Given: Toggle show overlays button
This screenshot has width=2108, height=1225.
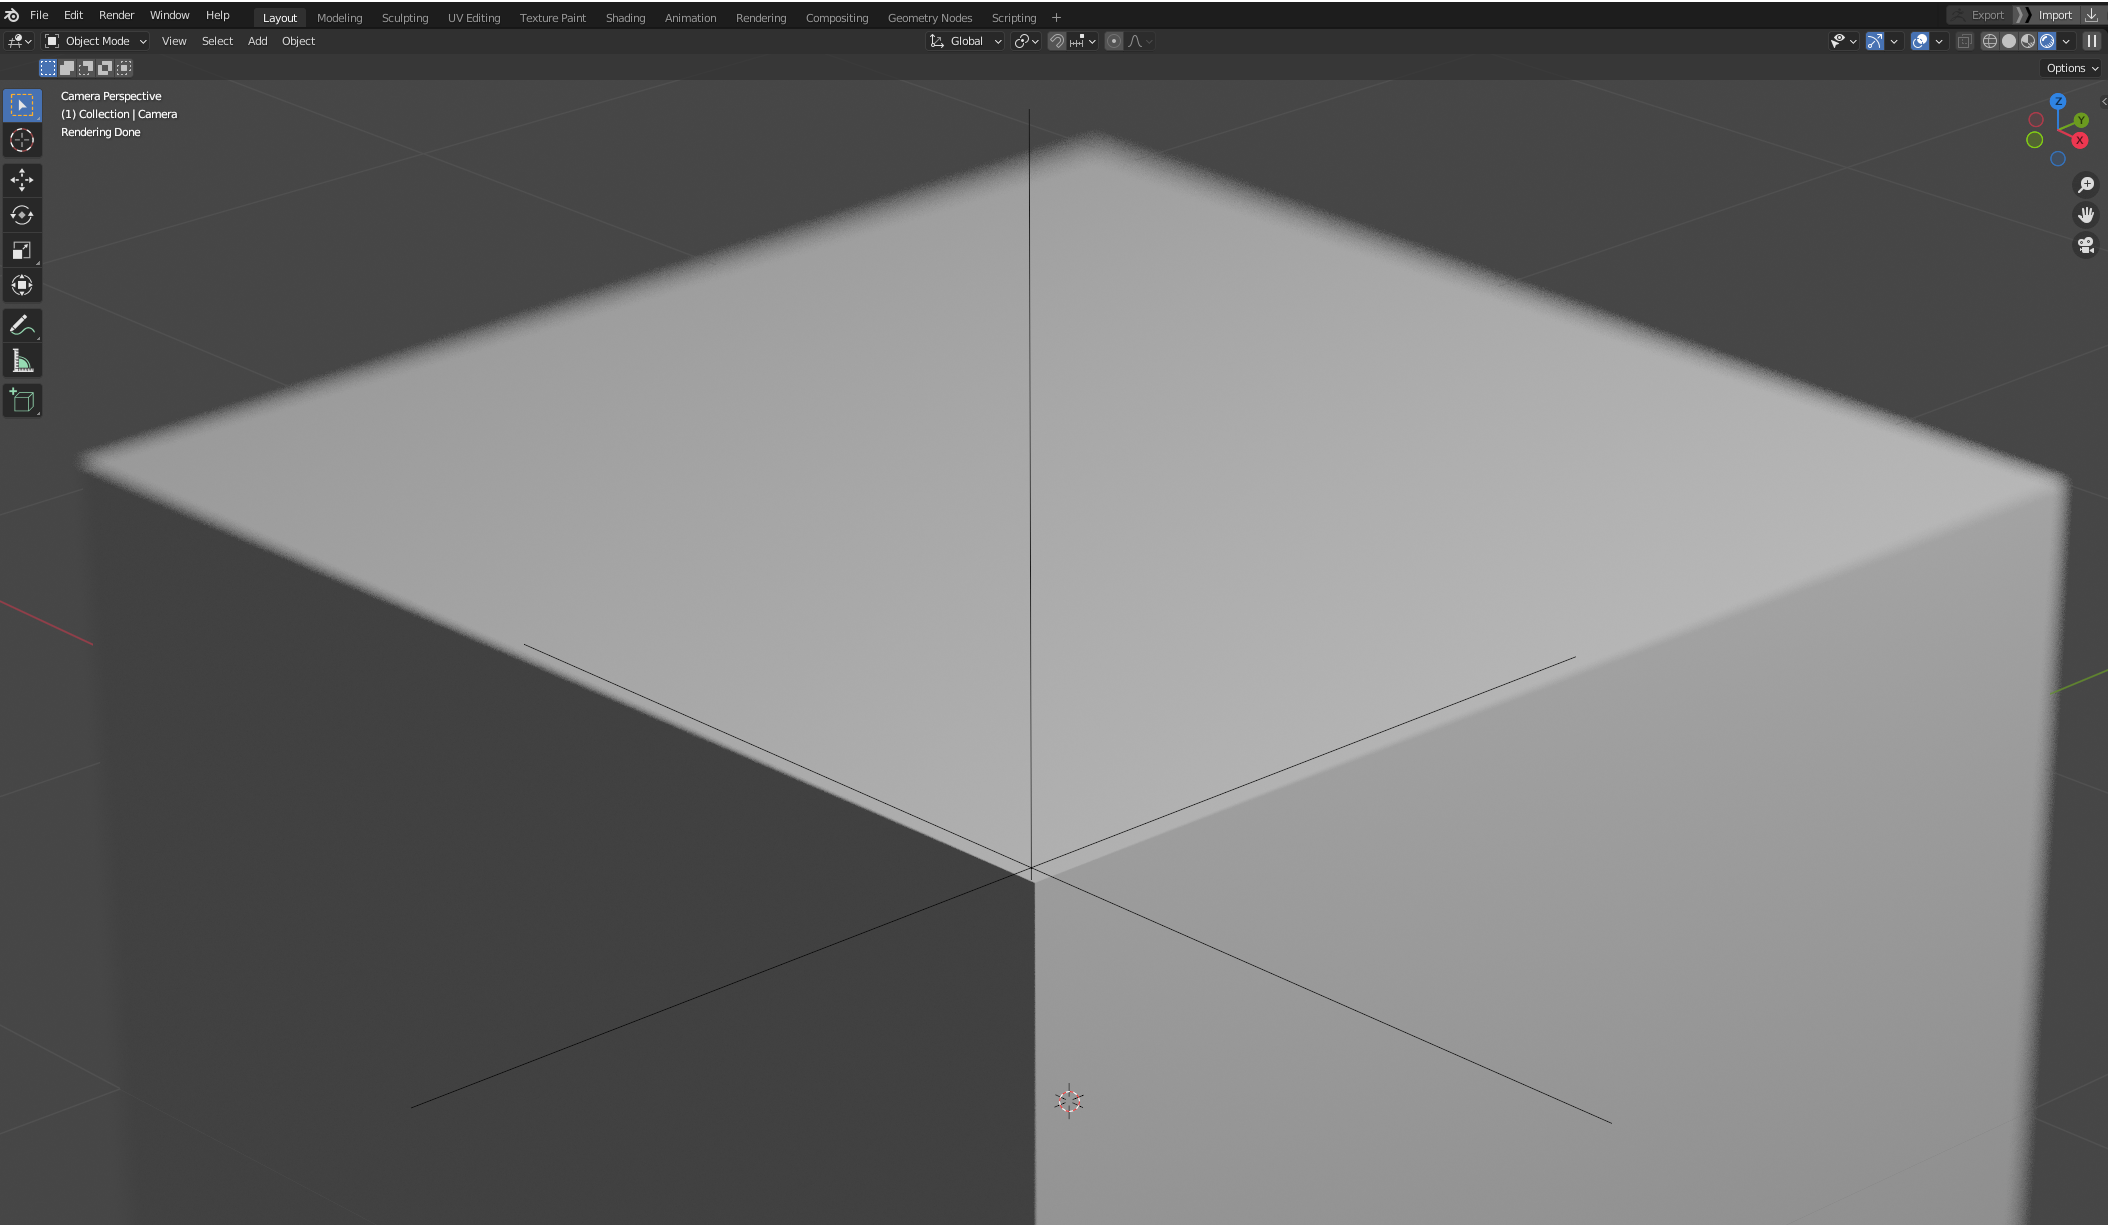Looking at the screenshot, I should 1920,41.
